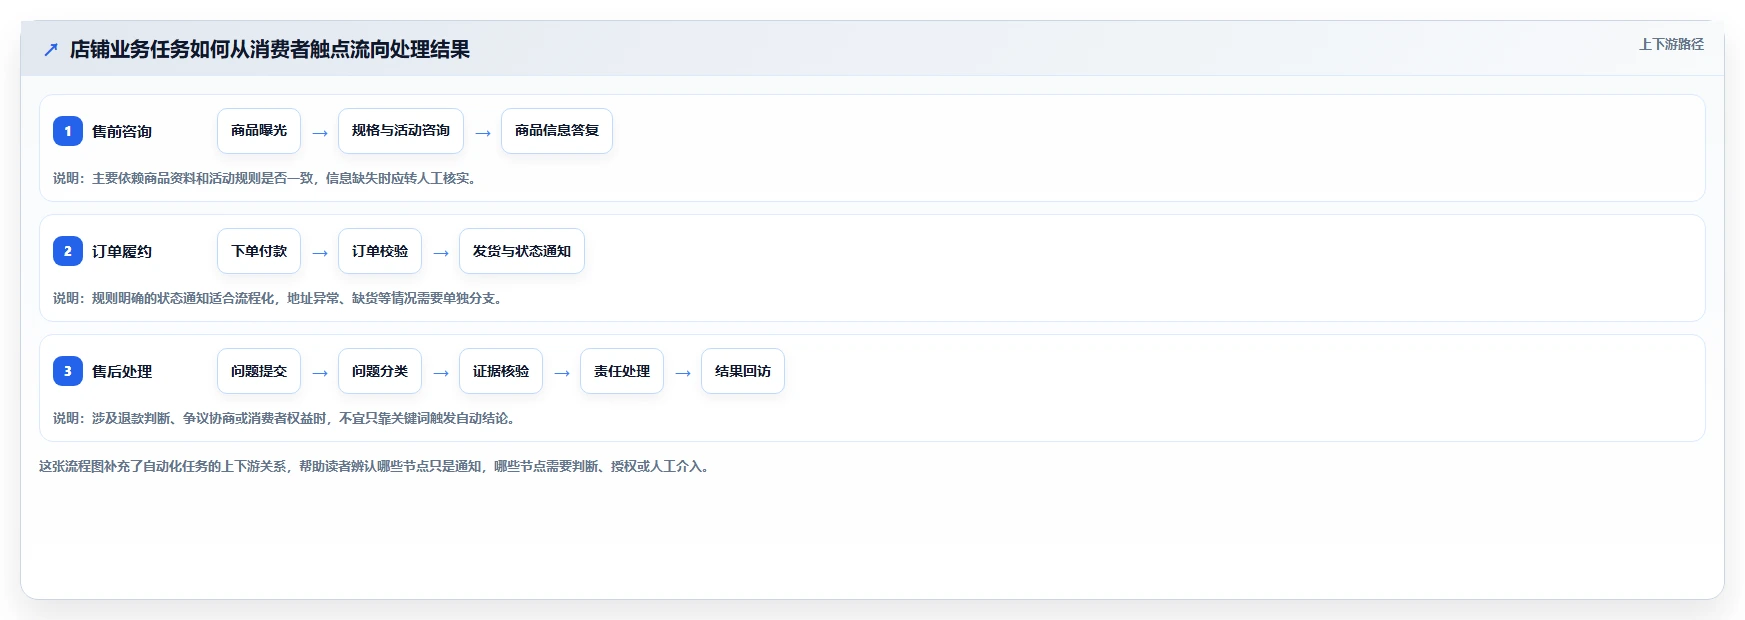Viewport: 1745px width, 620px height.
Task: Click the step 2 number badge
Action: (x=68, y=251)
